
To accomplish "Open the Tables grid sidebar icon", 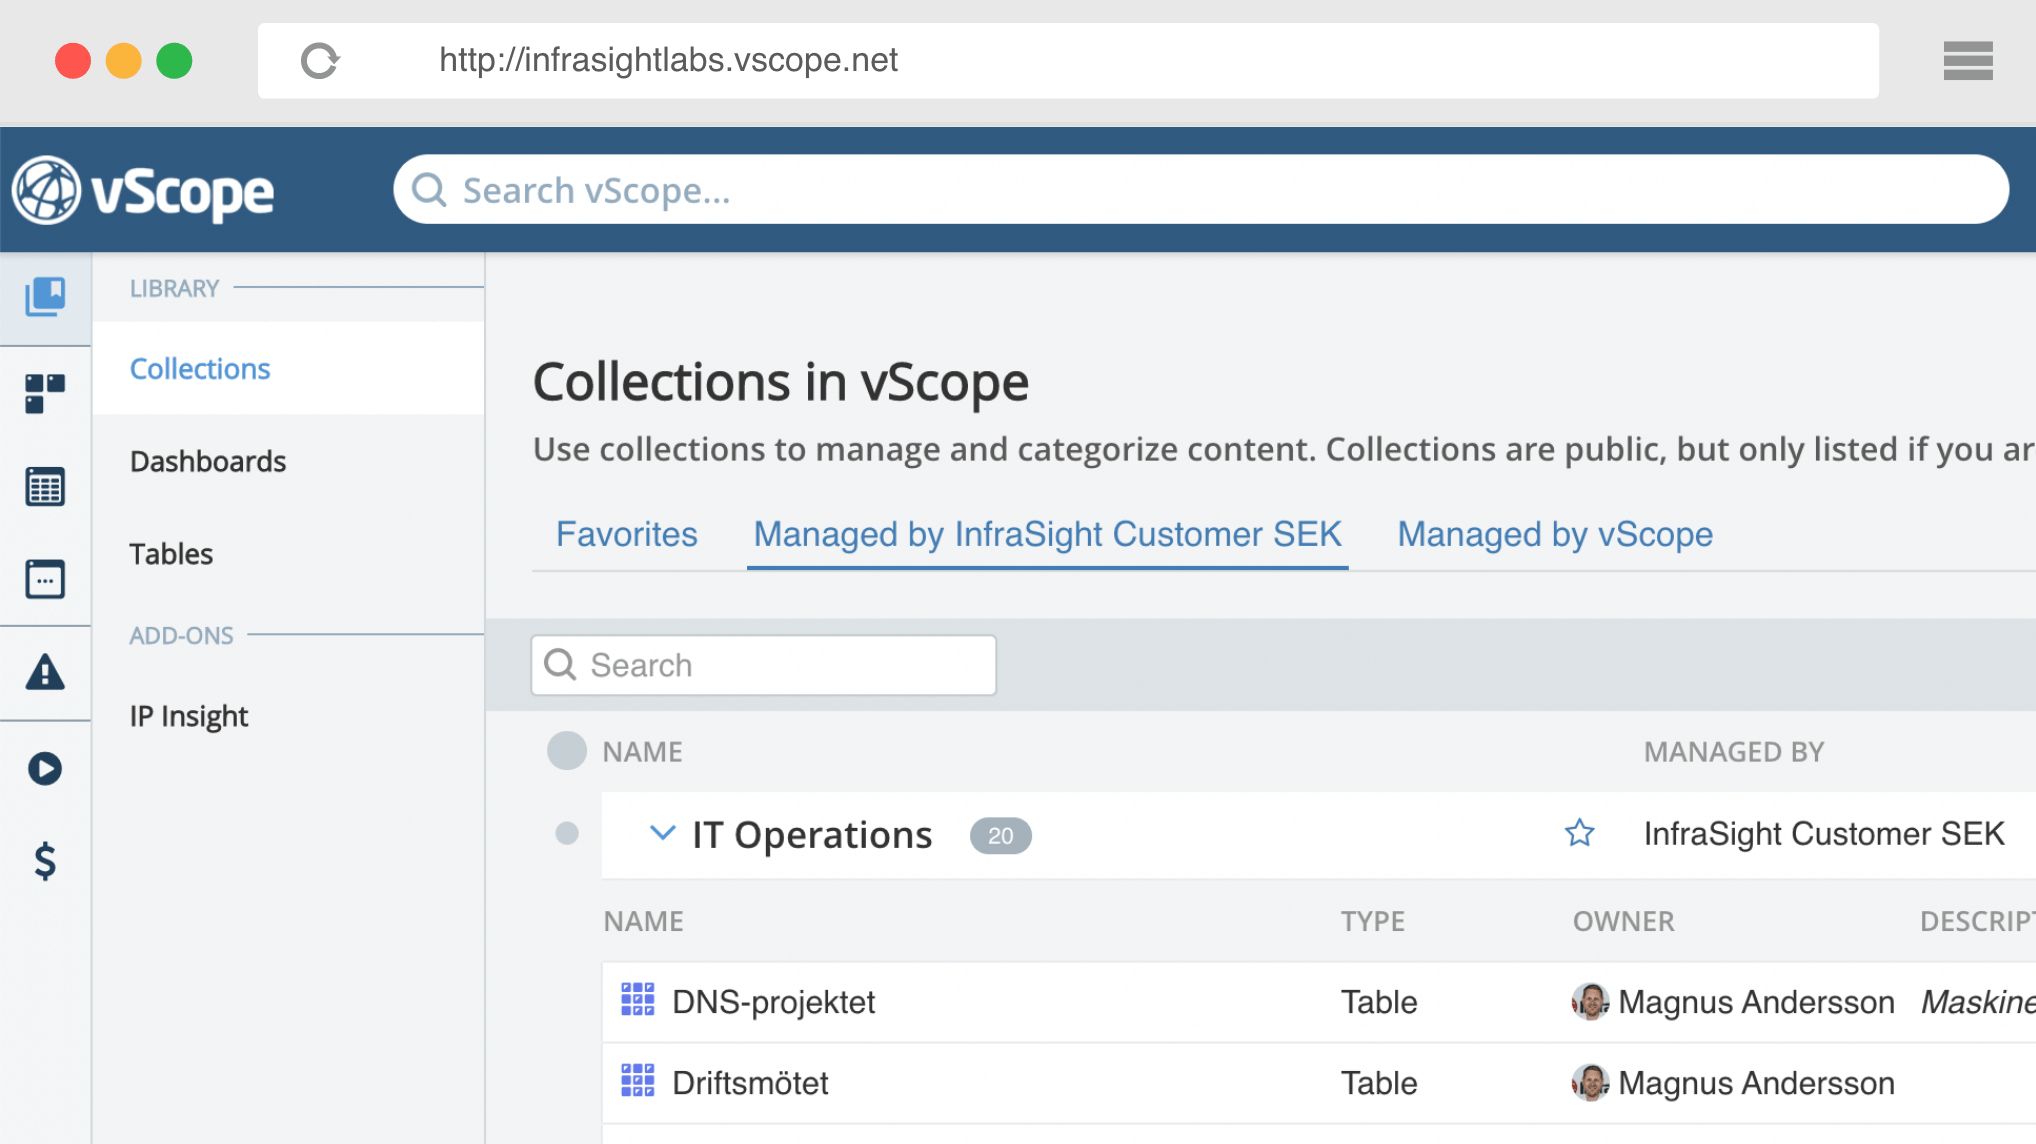I will (45, 487).
